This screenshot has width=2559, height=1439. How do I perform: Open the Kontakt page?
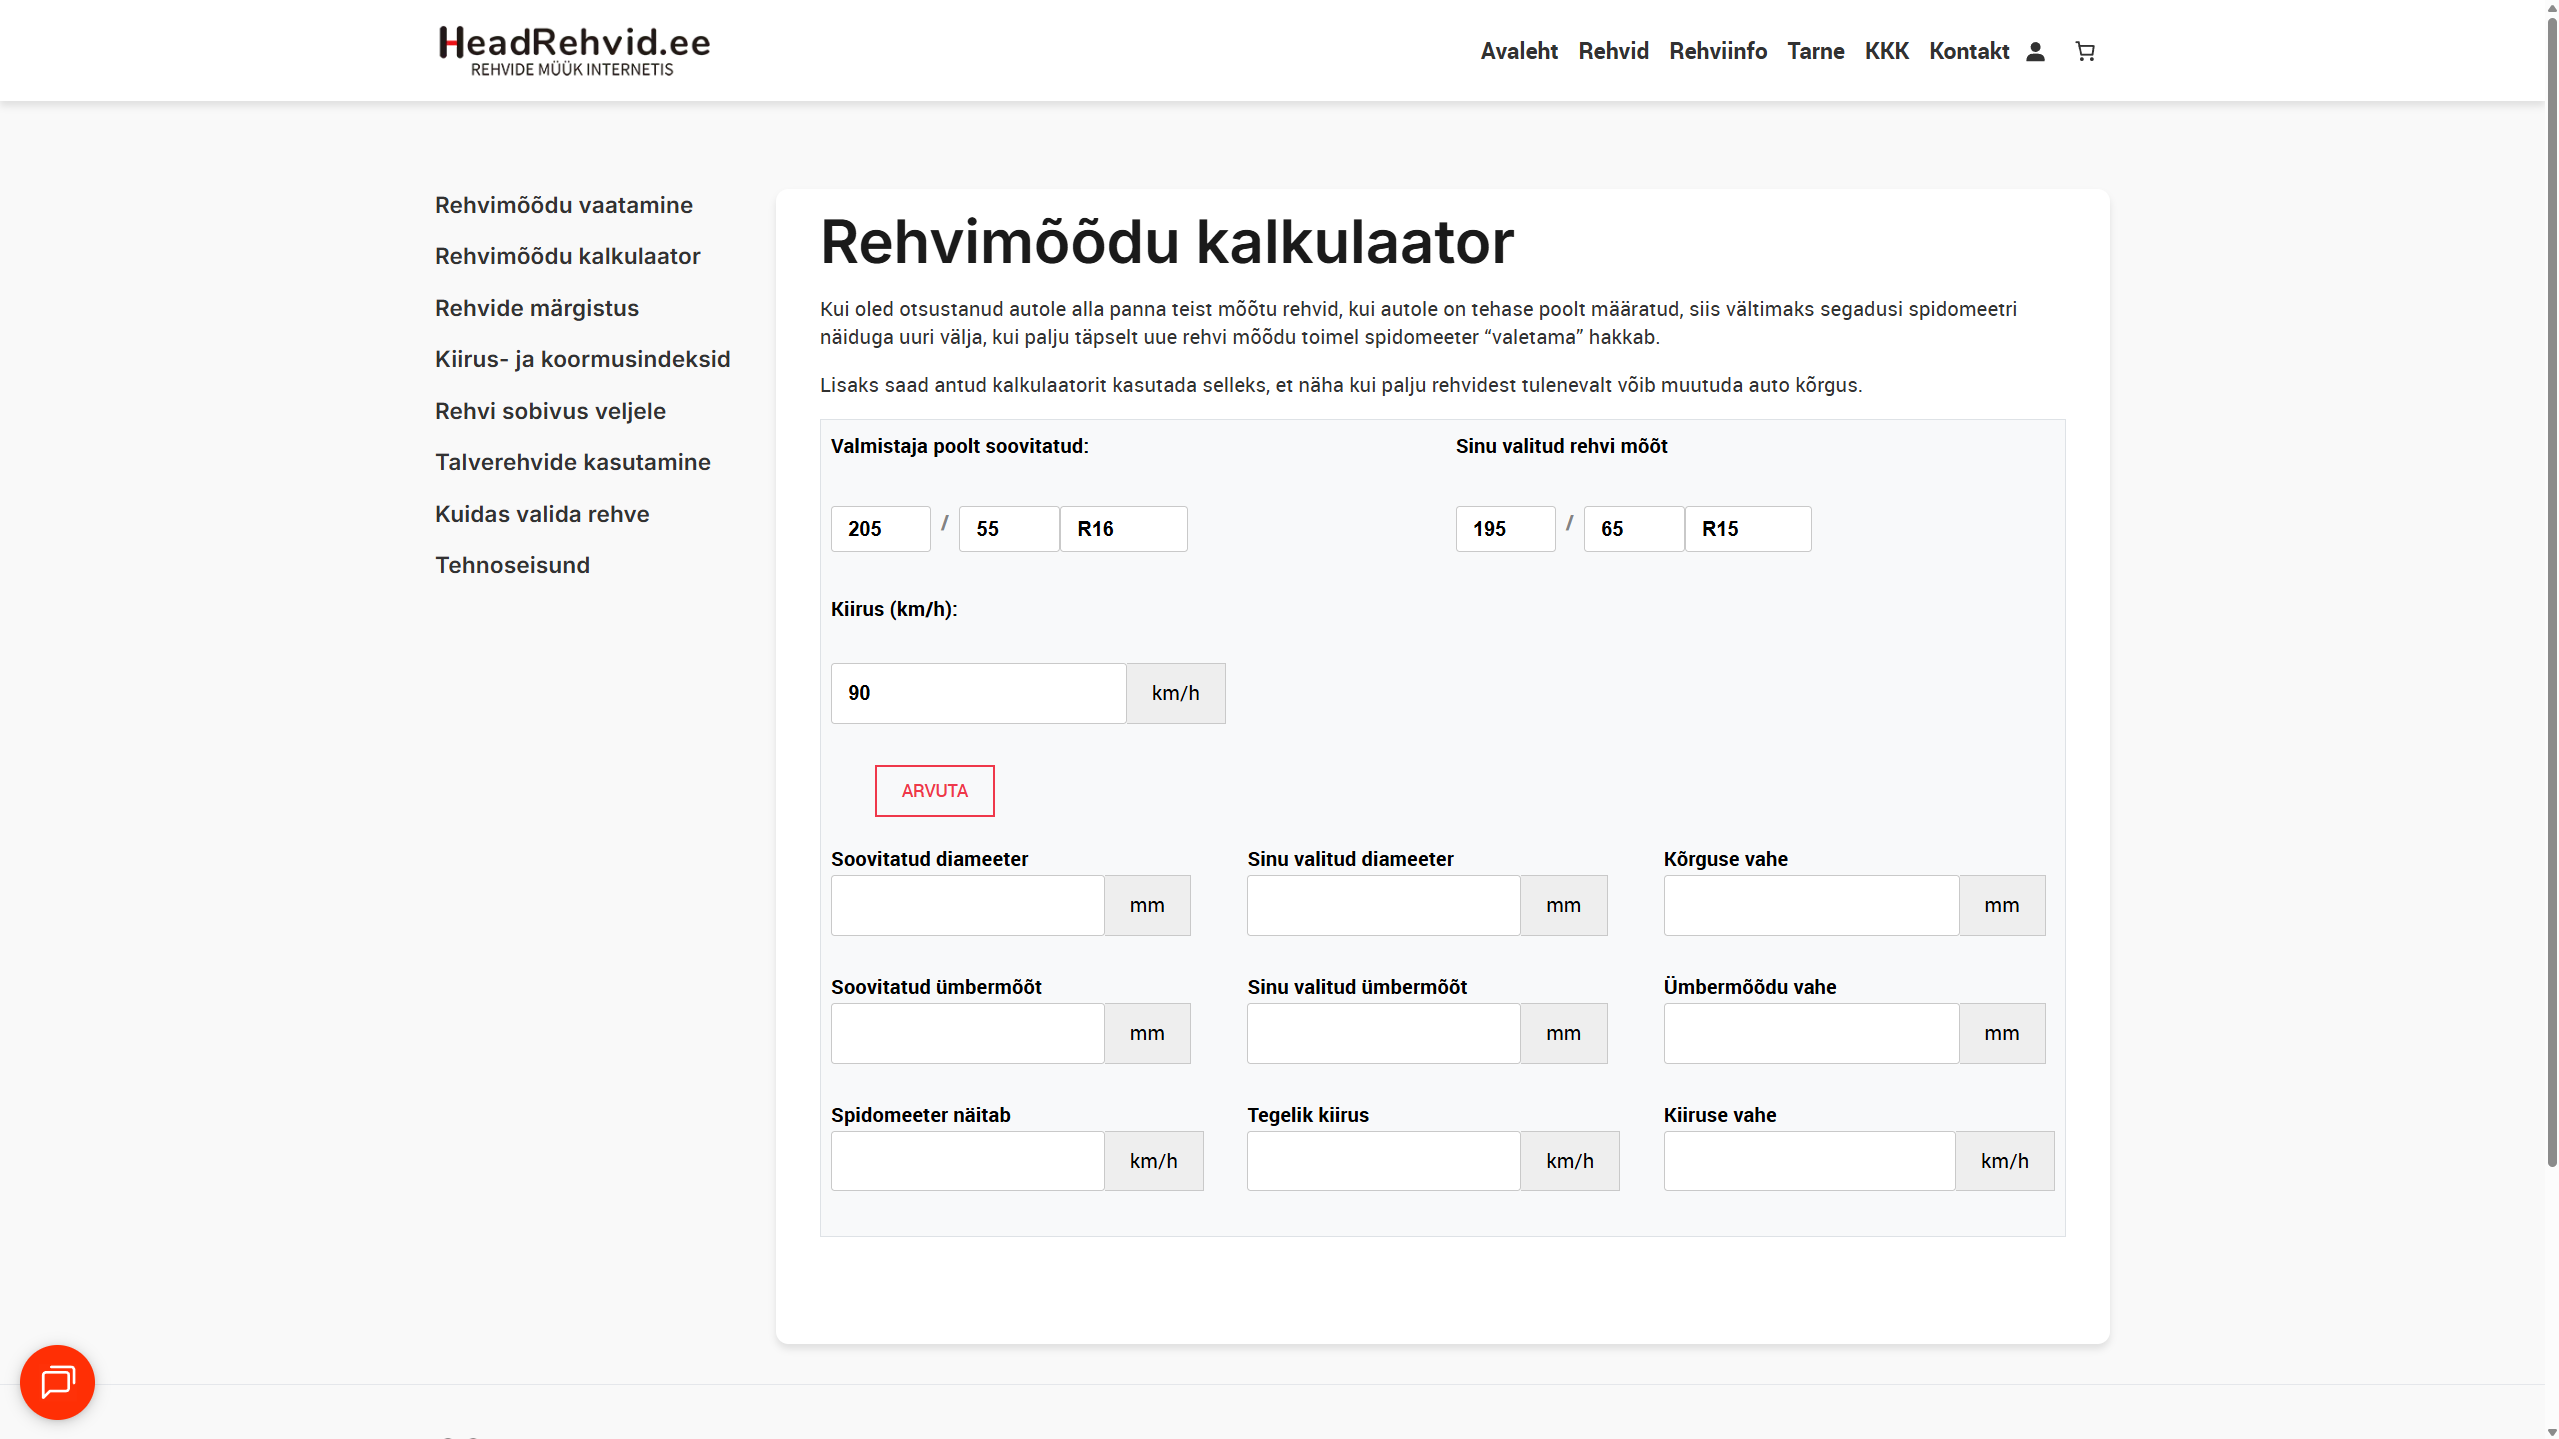[1968, 51]
